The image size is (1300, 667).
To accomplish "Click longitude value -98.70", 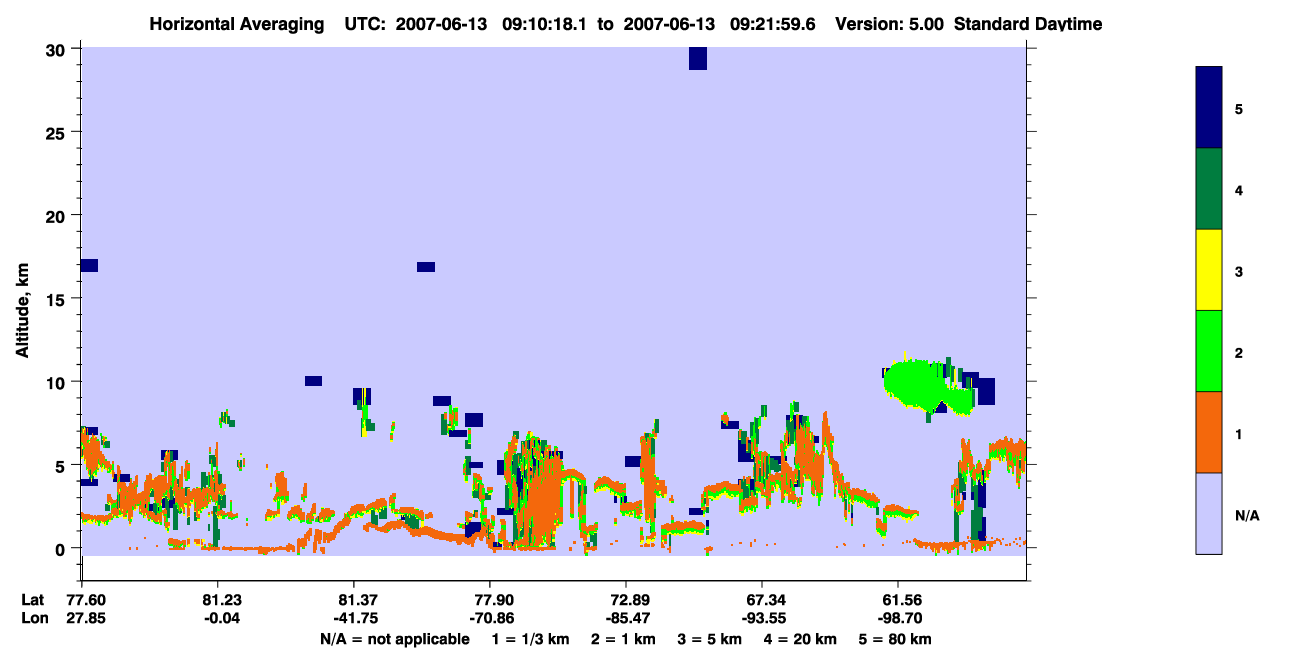I will point(898,618).
